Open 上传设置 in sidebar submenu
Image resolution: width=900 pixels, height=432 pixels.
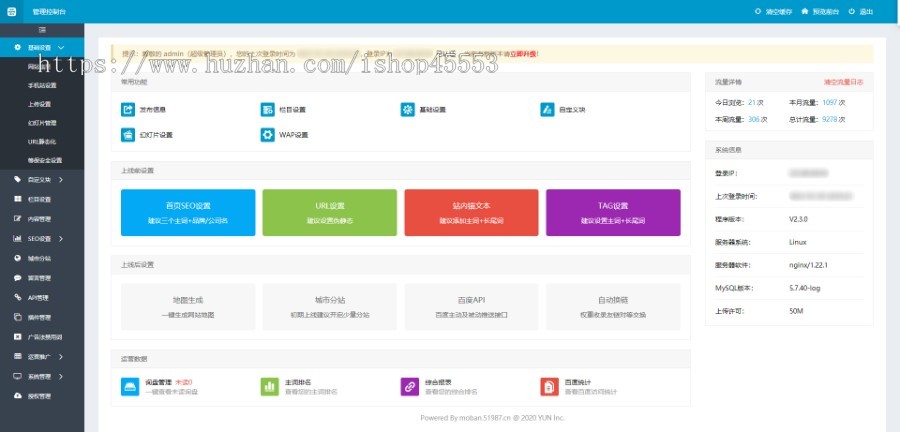pyautogui.click(x=42, y=104)
